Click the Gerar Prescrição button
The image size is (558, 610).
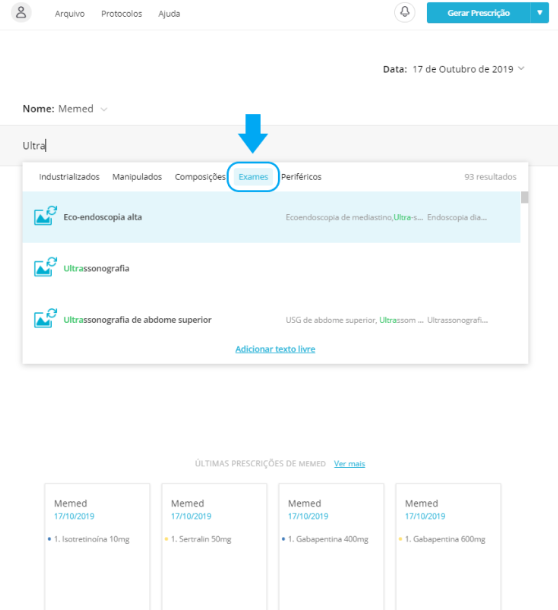pyautogui.click(x=478, y=13)
